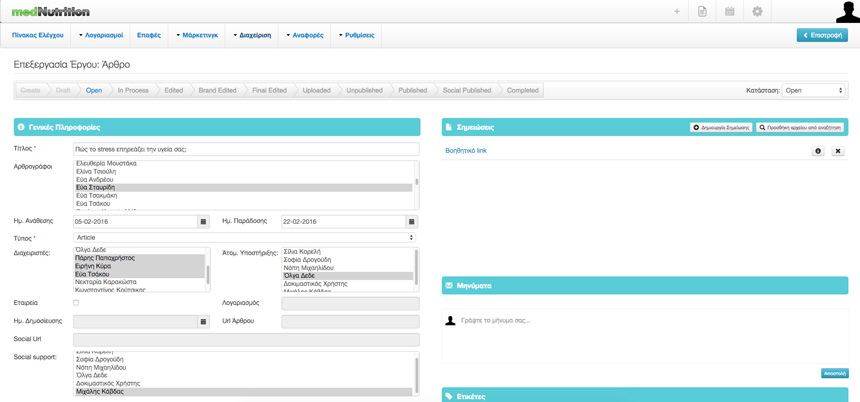Expand the Ρυθμίσεις menu
This screenshot has height=402, width=860.
(x=357, y=35)
